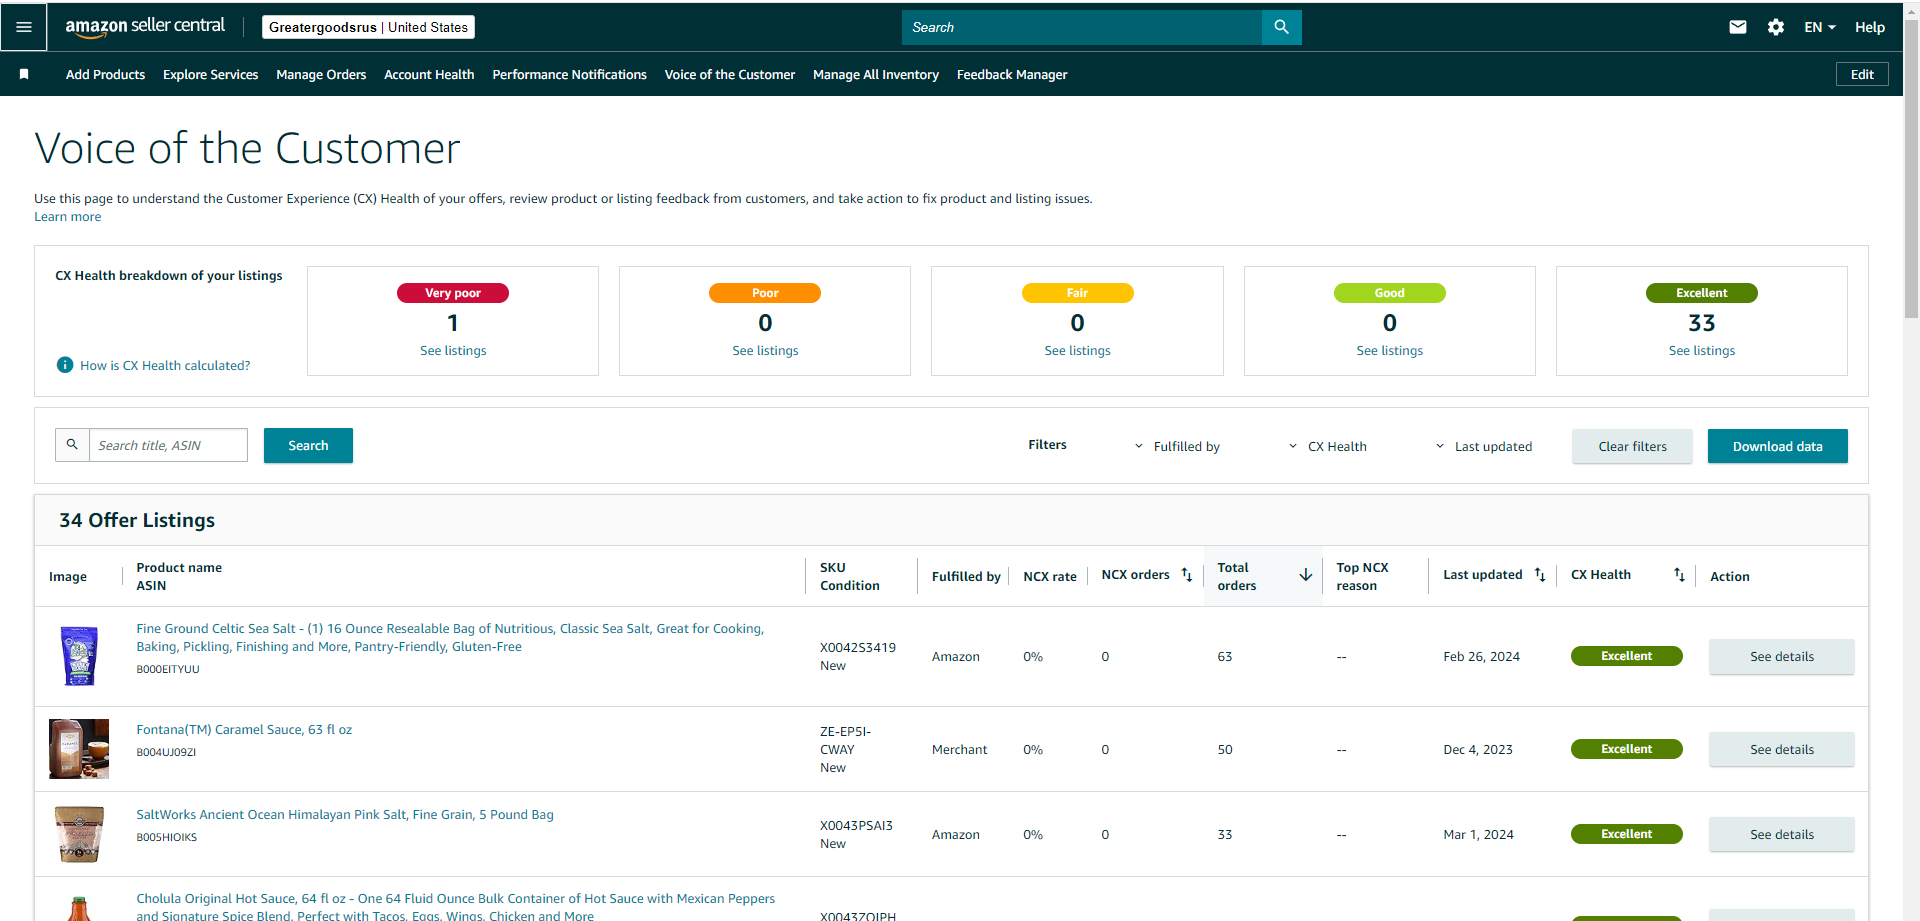Open Explore Services menu item
The height and width of the screenshot is (921, 1920).
coord(210,74)
